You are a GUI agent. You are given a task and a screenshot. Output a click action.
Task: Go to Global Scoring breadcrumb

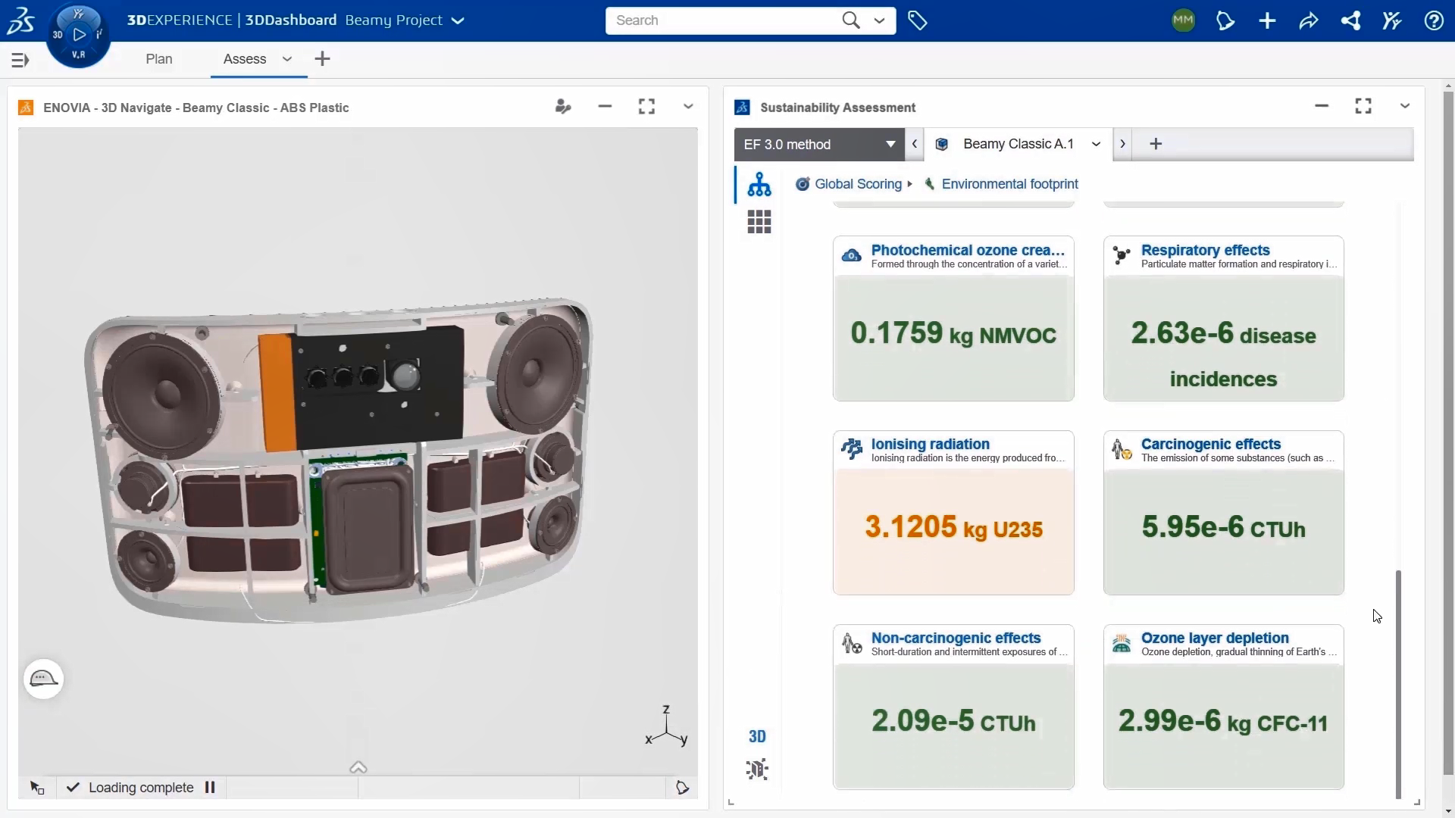(x=857, y=184)
